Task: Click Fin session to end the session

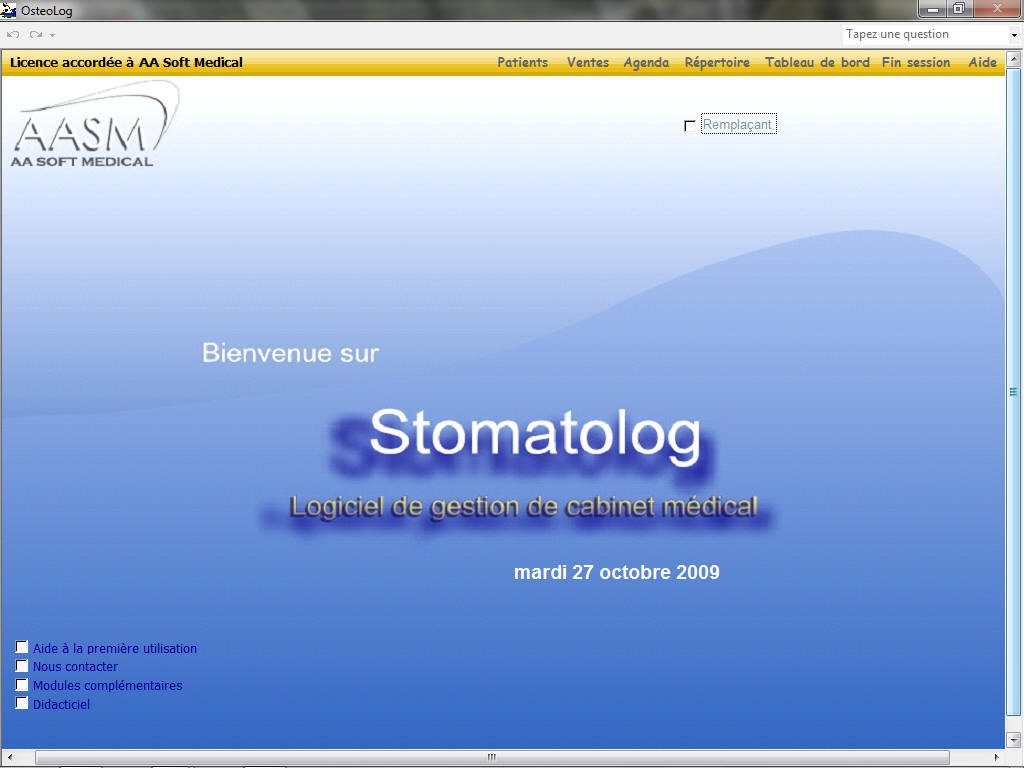Action: (x=916, y=62)
